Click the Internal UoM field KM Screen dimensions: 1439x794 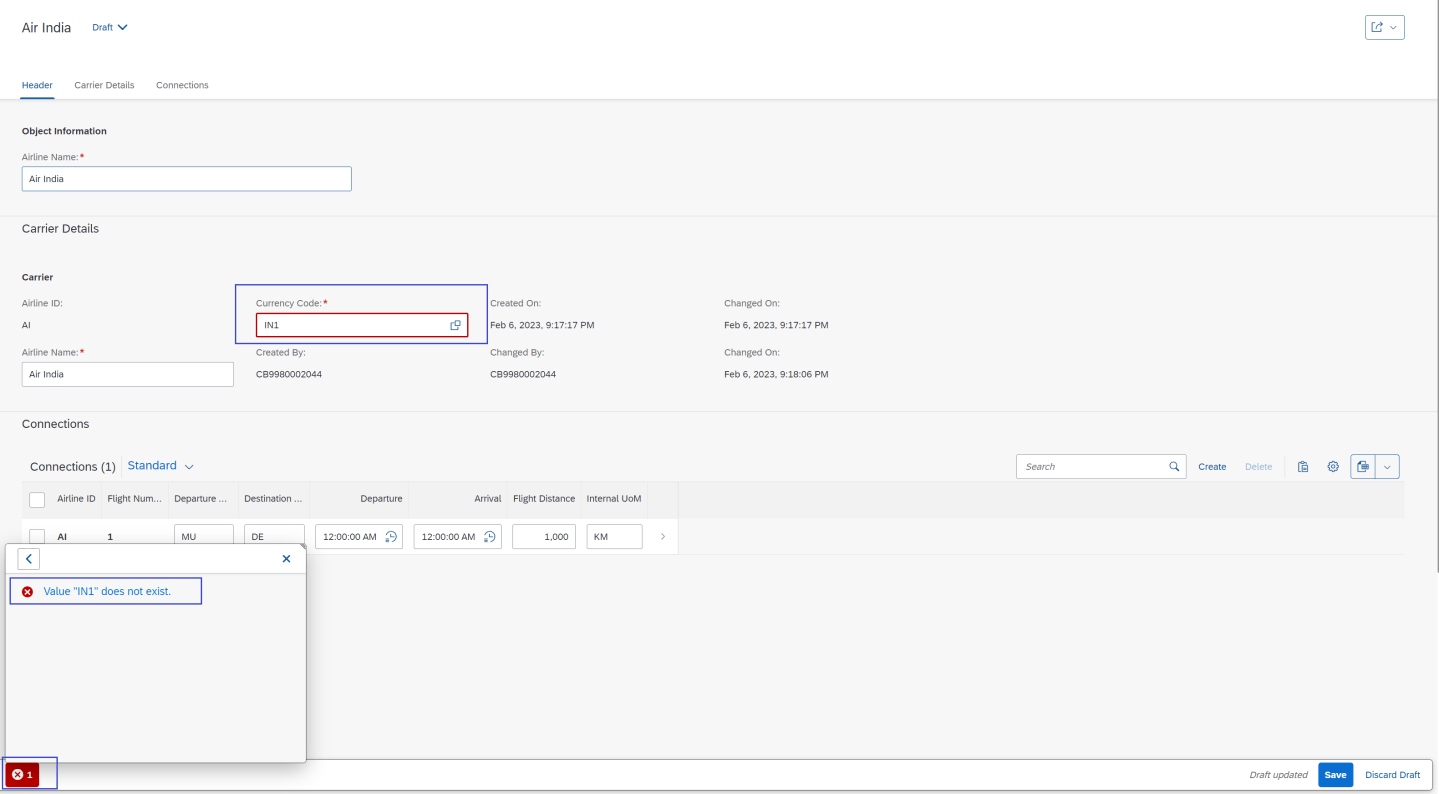(x=614, y=537)
